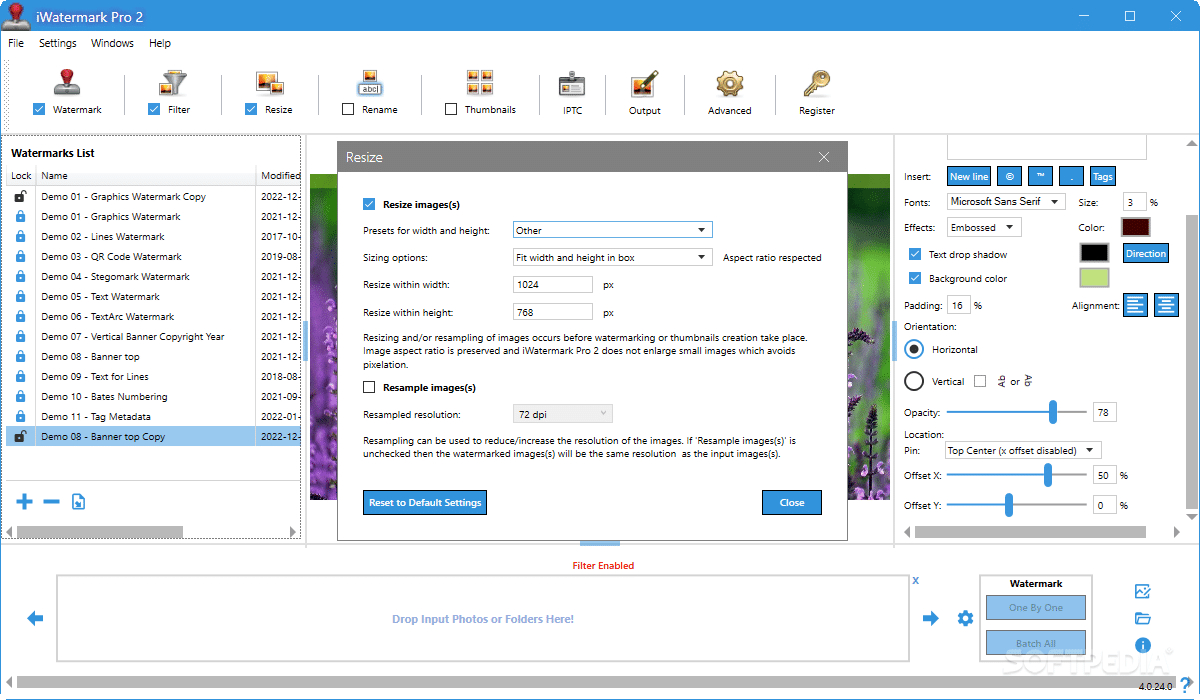Click the green background color swatch

pos(1094,278)
